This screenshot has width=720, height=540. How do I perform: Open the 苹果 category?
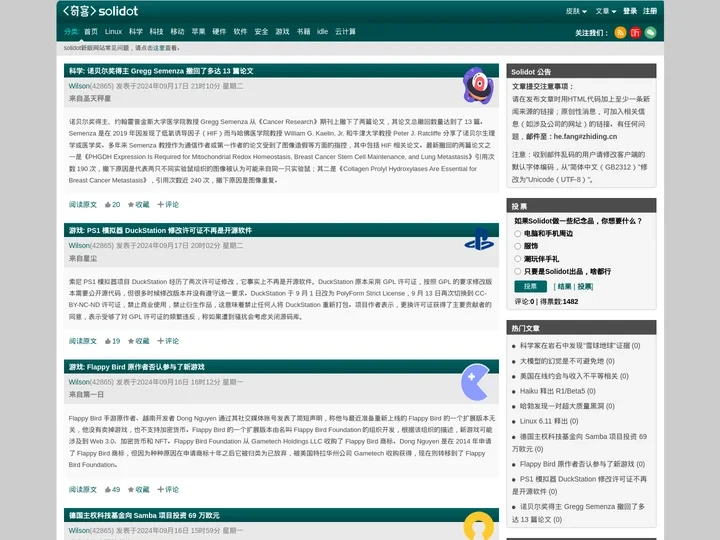pos(198,32)
